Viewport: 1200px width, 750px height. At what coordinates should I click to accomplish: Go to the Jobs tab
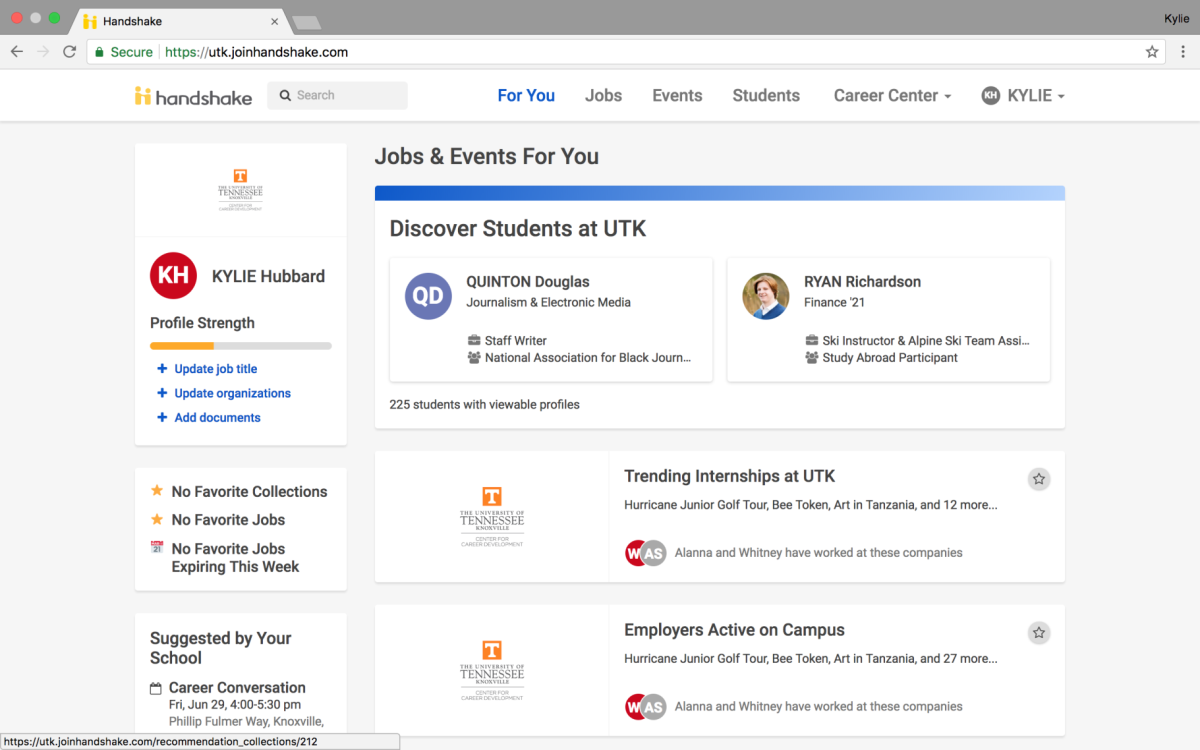tap(603, 96)
